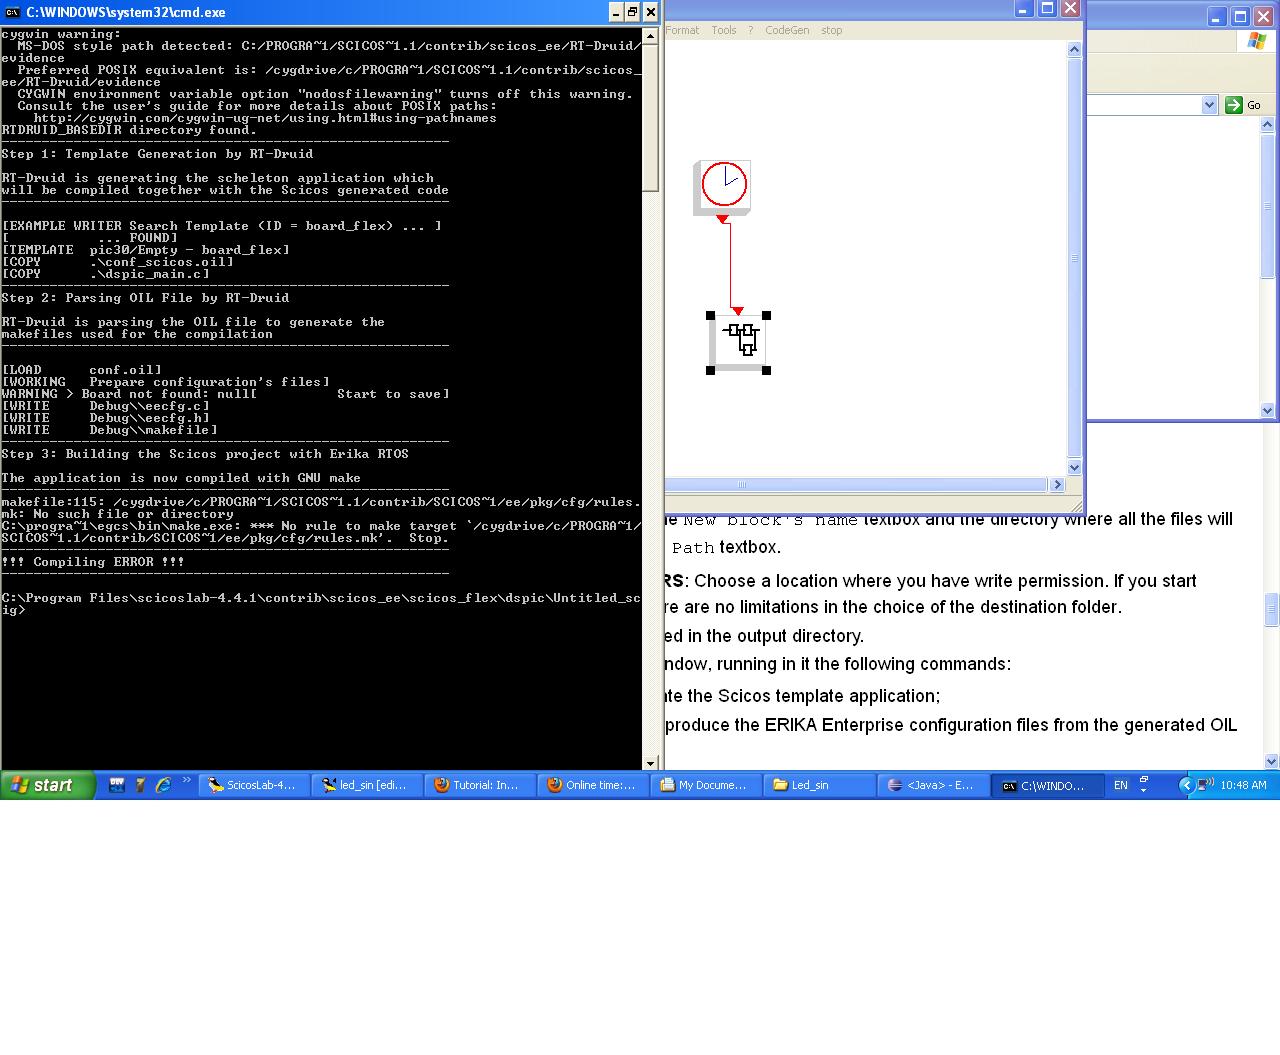The width and height of the screenshot is (1280, 1055).
Task: Click tutorial page scrollbar thumb
Action: [1272, 610]
